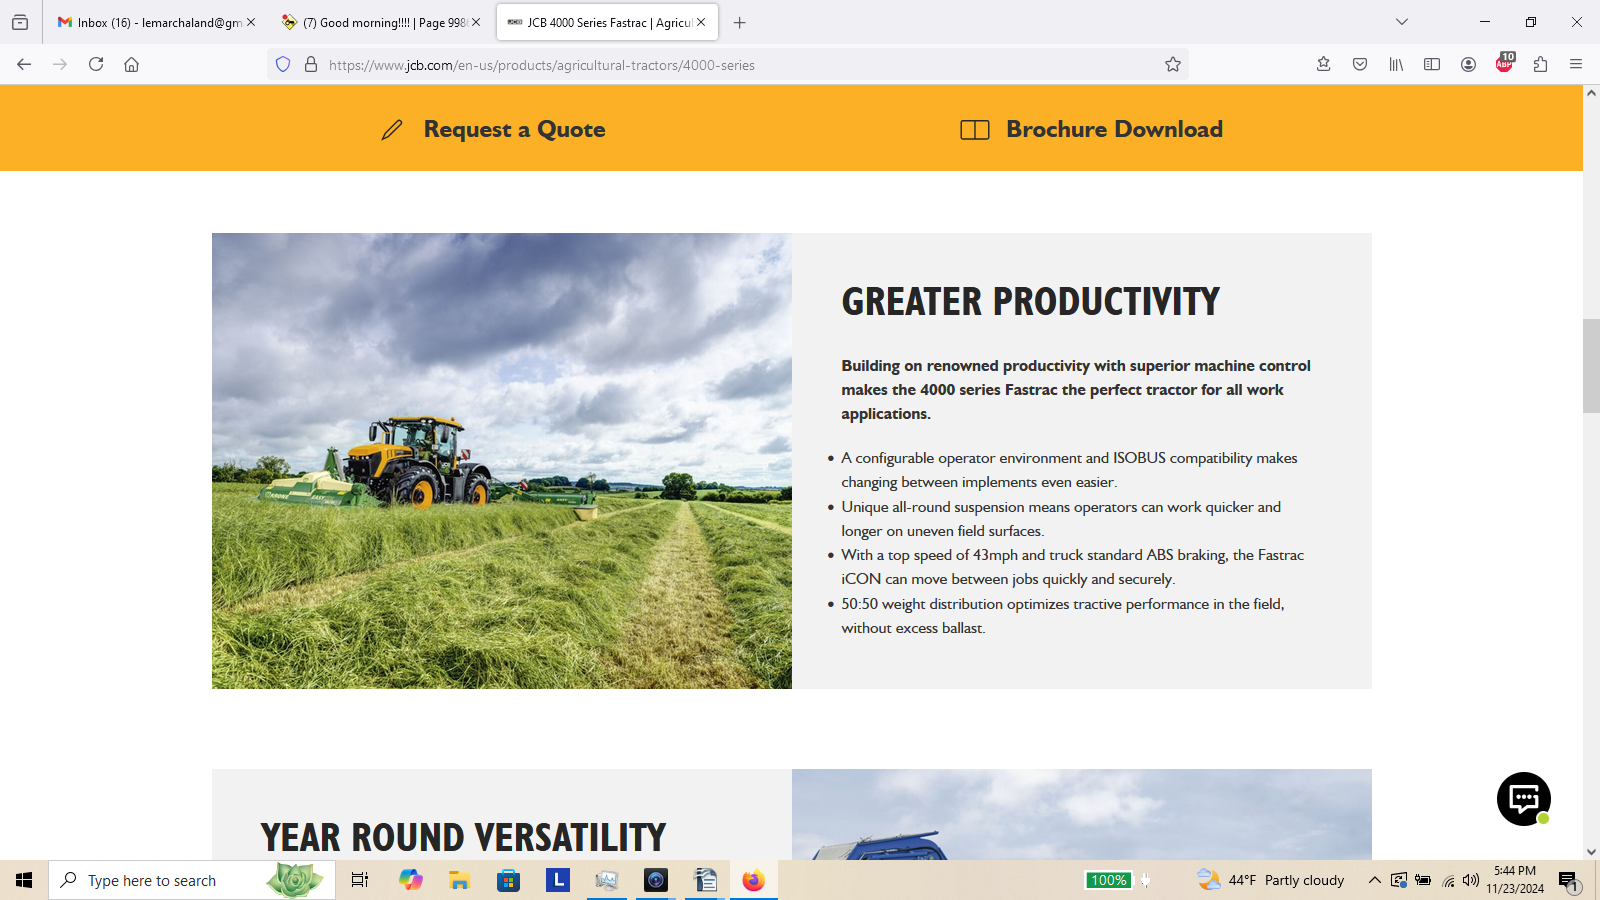The image size is (1600, 900).
Task: Open the Extensions puzzle icon
Action: coord(1540,65)
